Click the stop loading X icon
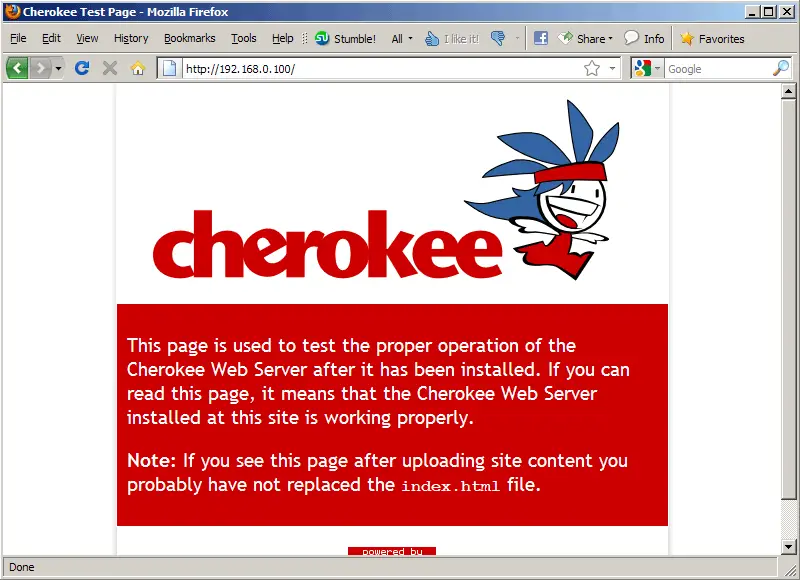Viewport: 800px width, 580px height. point(110,68)
